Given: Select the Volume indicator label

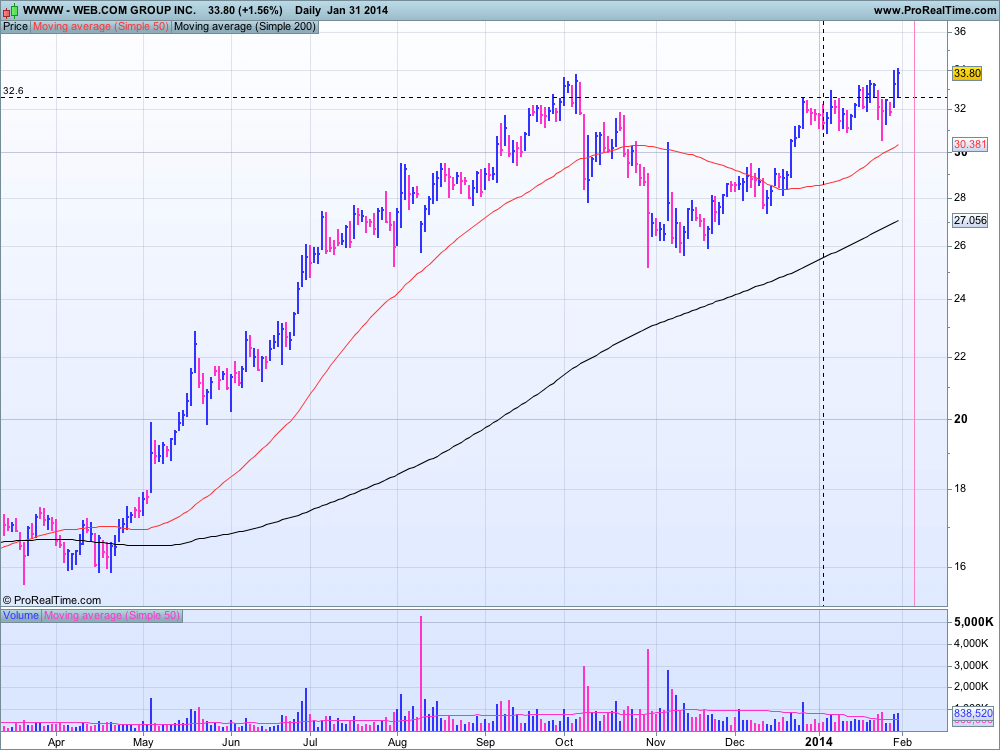Looking at the screenshot, I should coord(21,615).
